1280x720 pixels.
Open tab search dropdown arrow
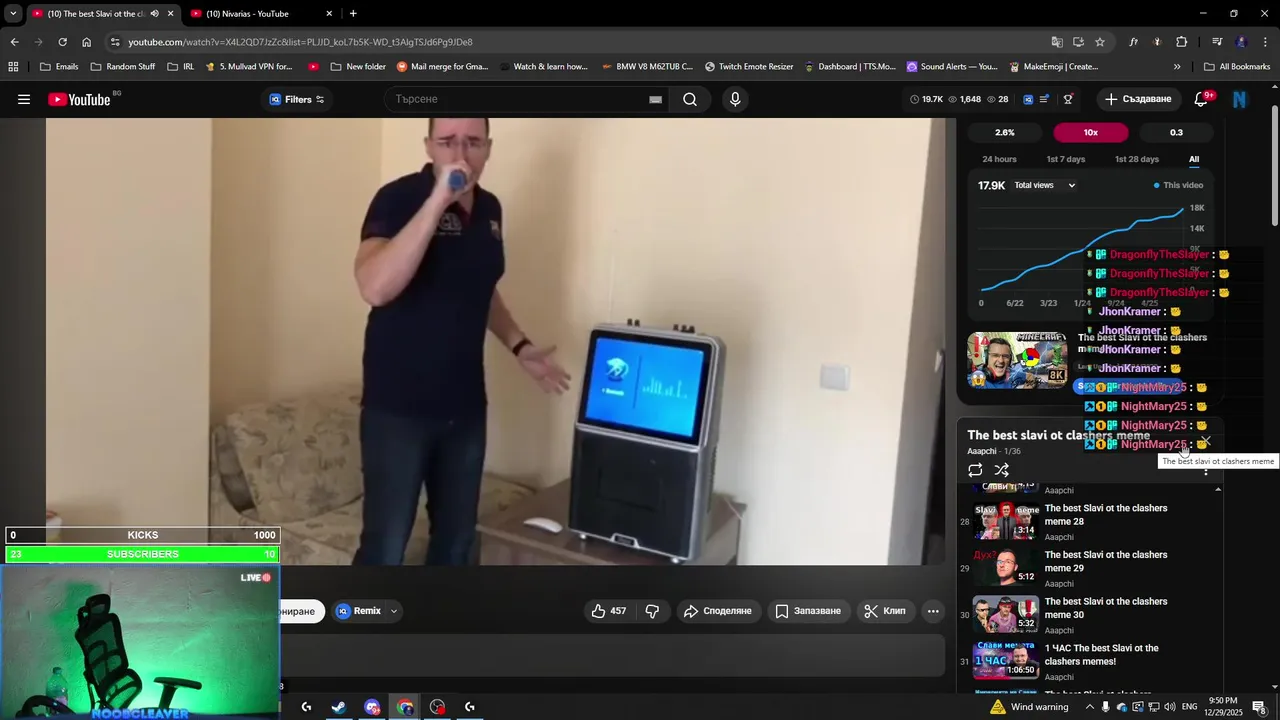point(13,13)
